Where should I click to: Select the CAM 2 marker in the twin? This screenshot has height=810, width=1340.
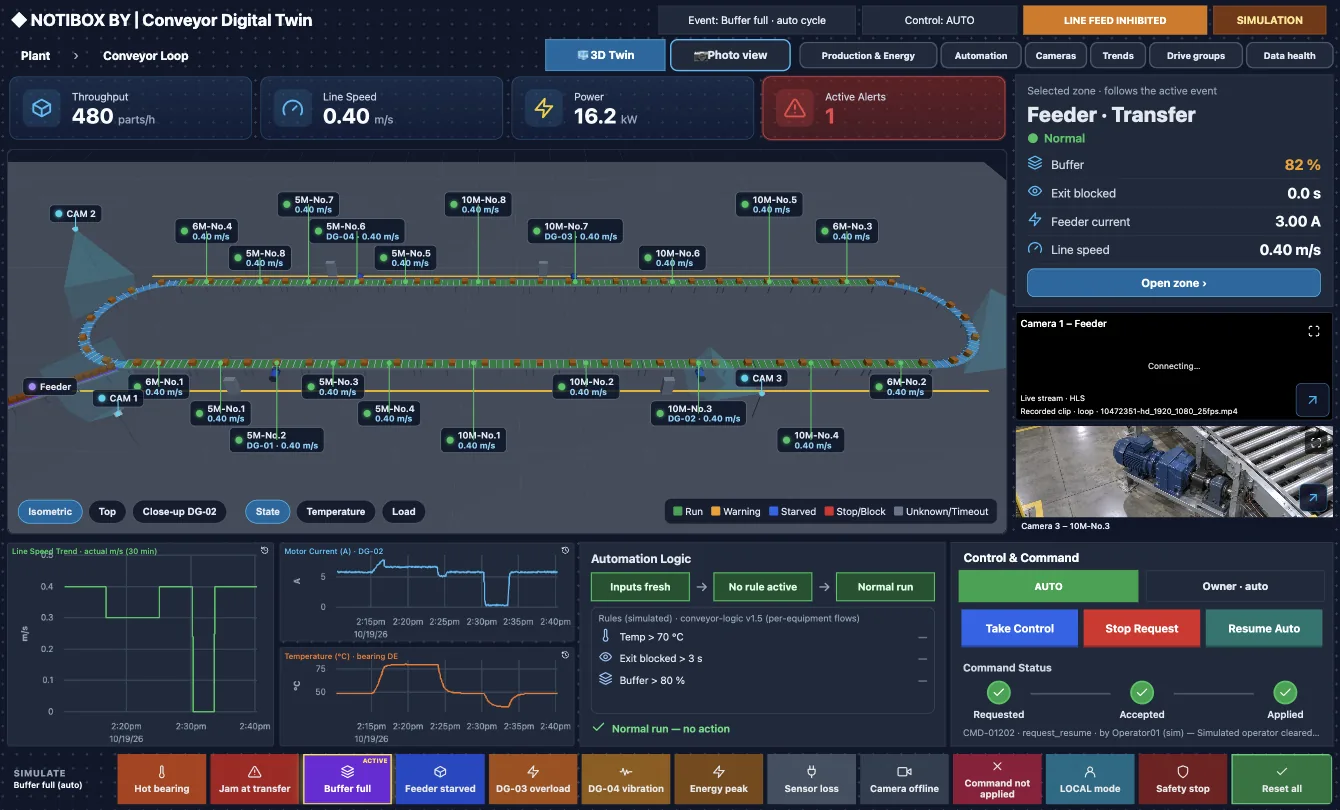pyautogui.click(x=76, y=214)
